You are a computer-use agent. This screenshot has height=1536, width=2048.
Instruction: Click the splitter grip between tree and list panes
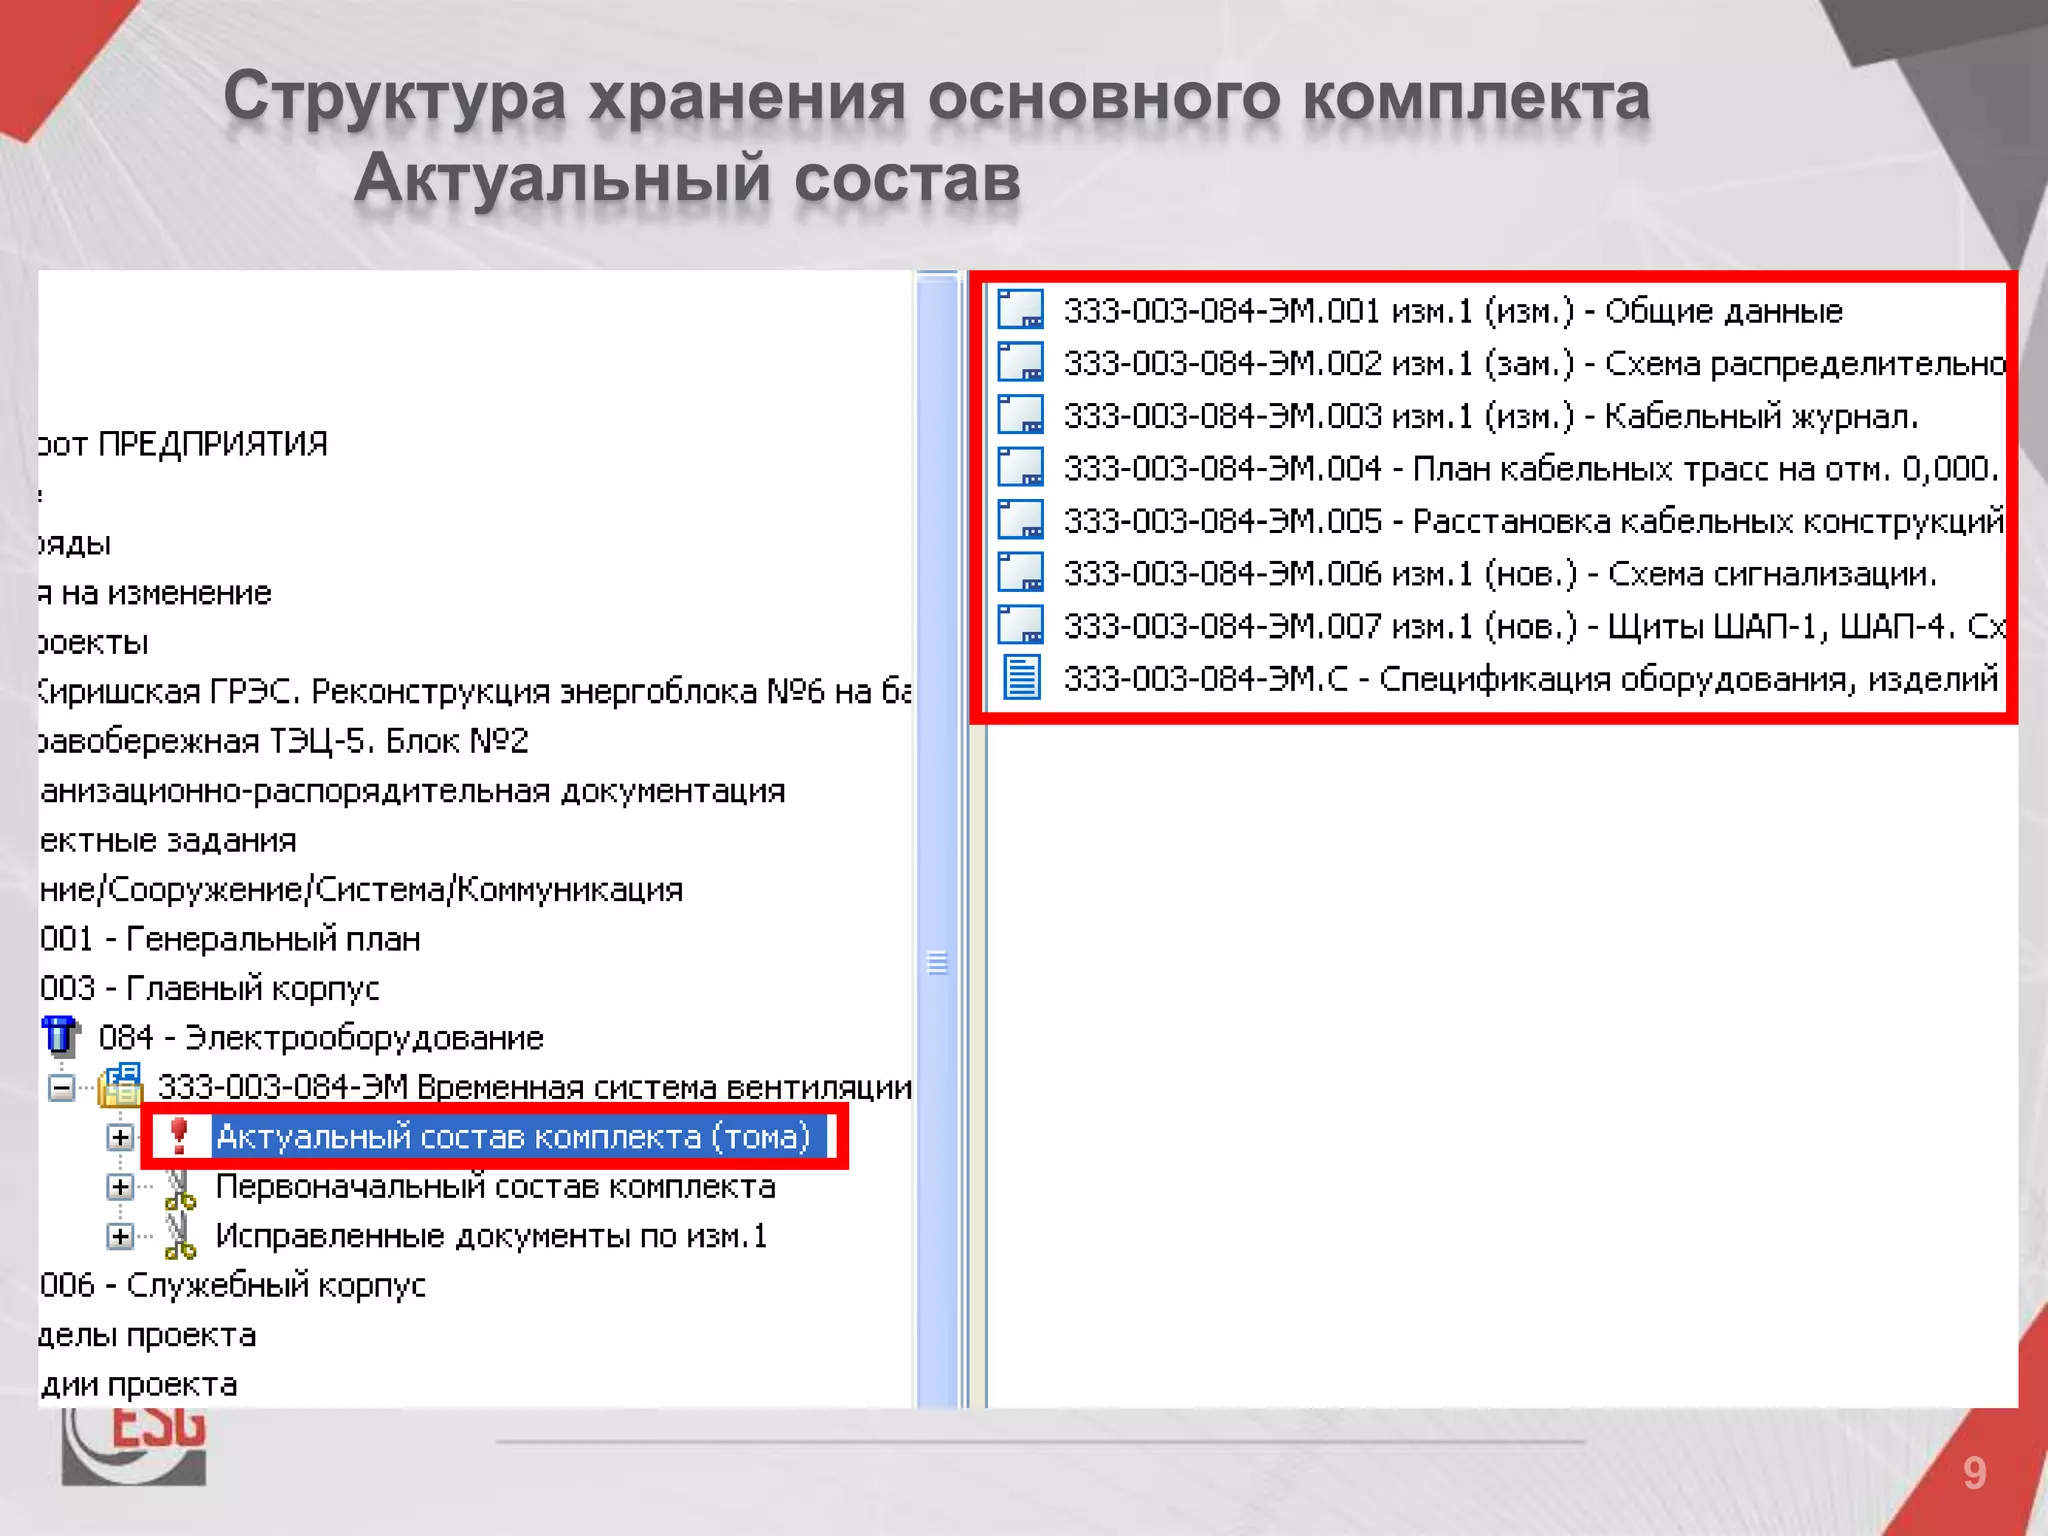point(937,962)
